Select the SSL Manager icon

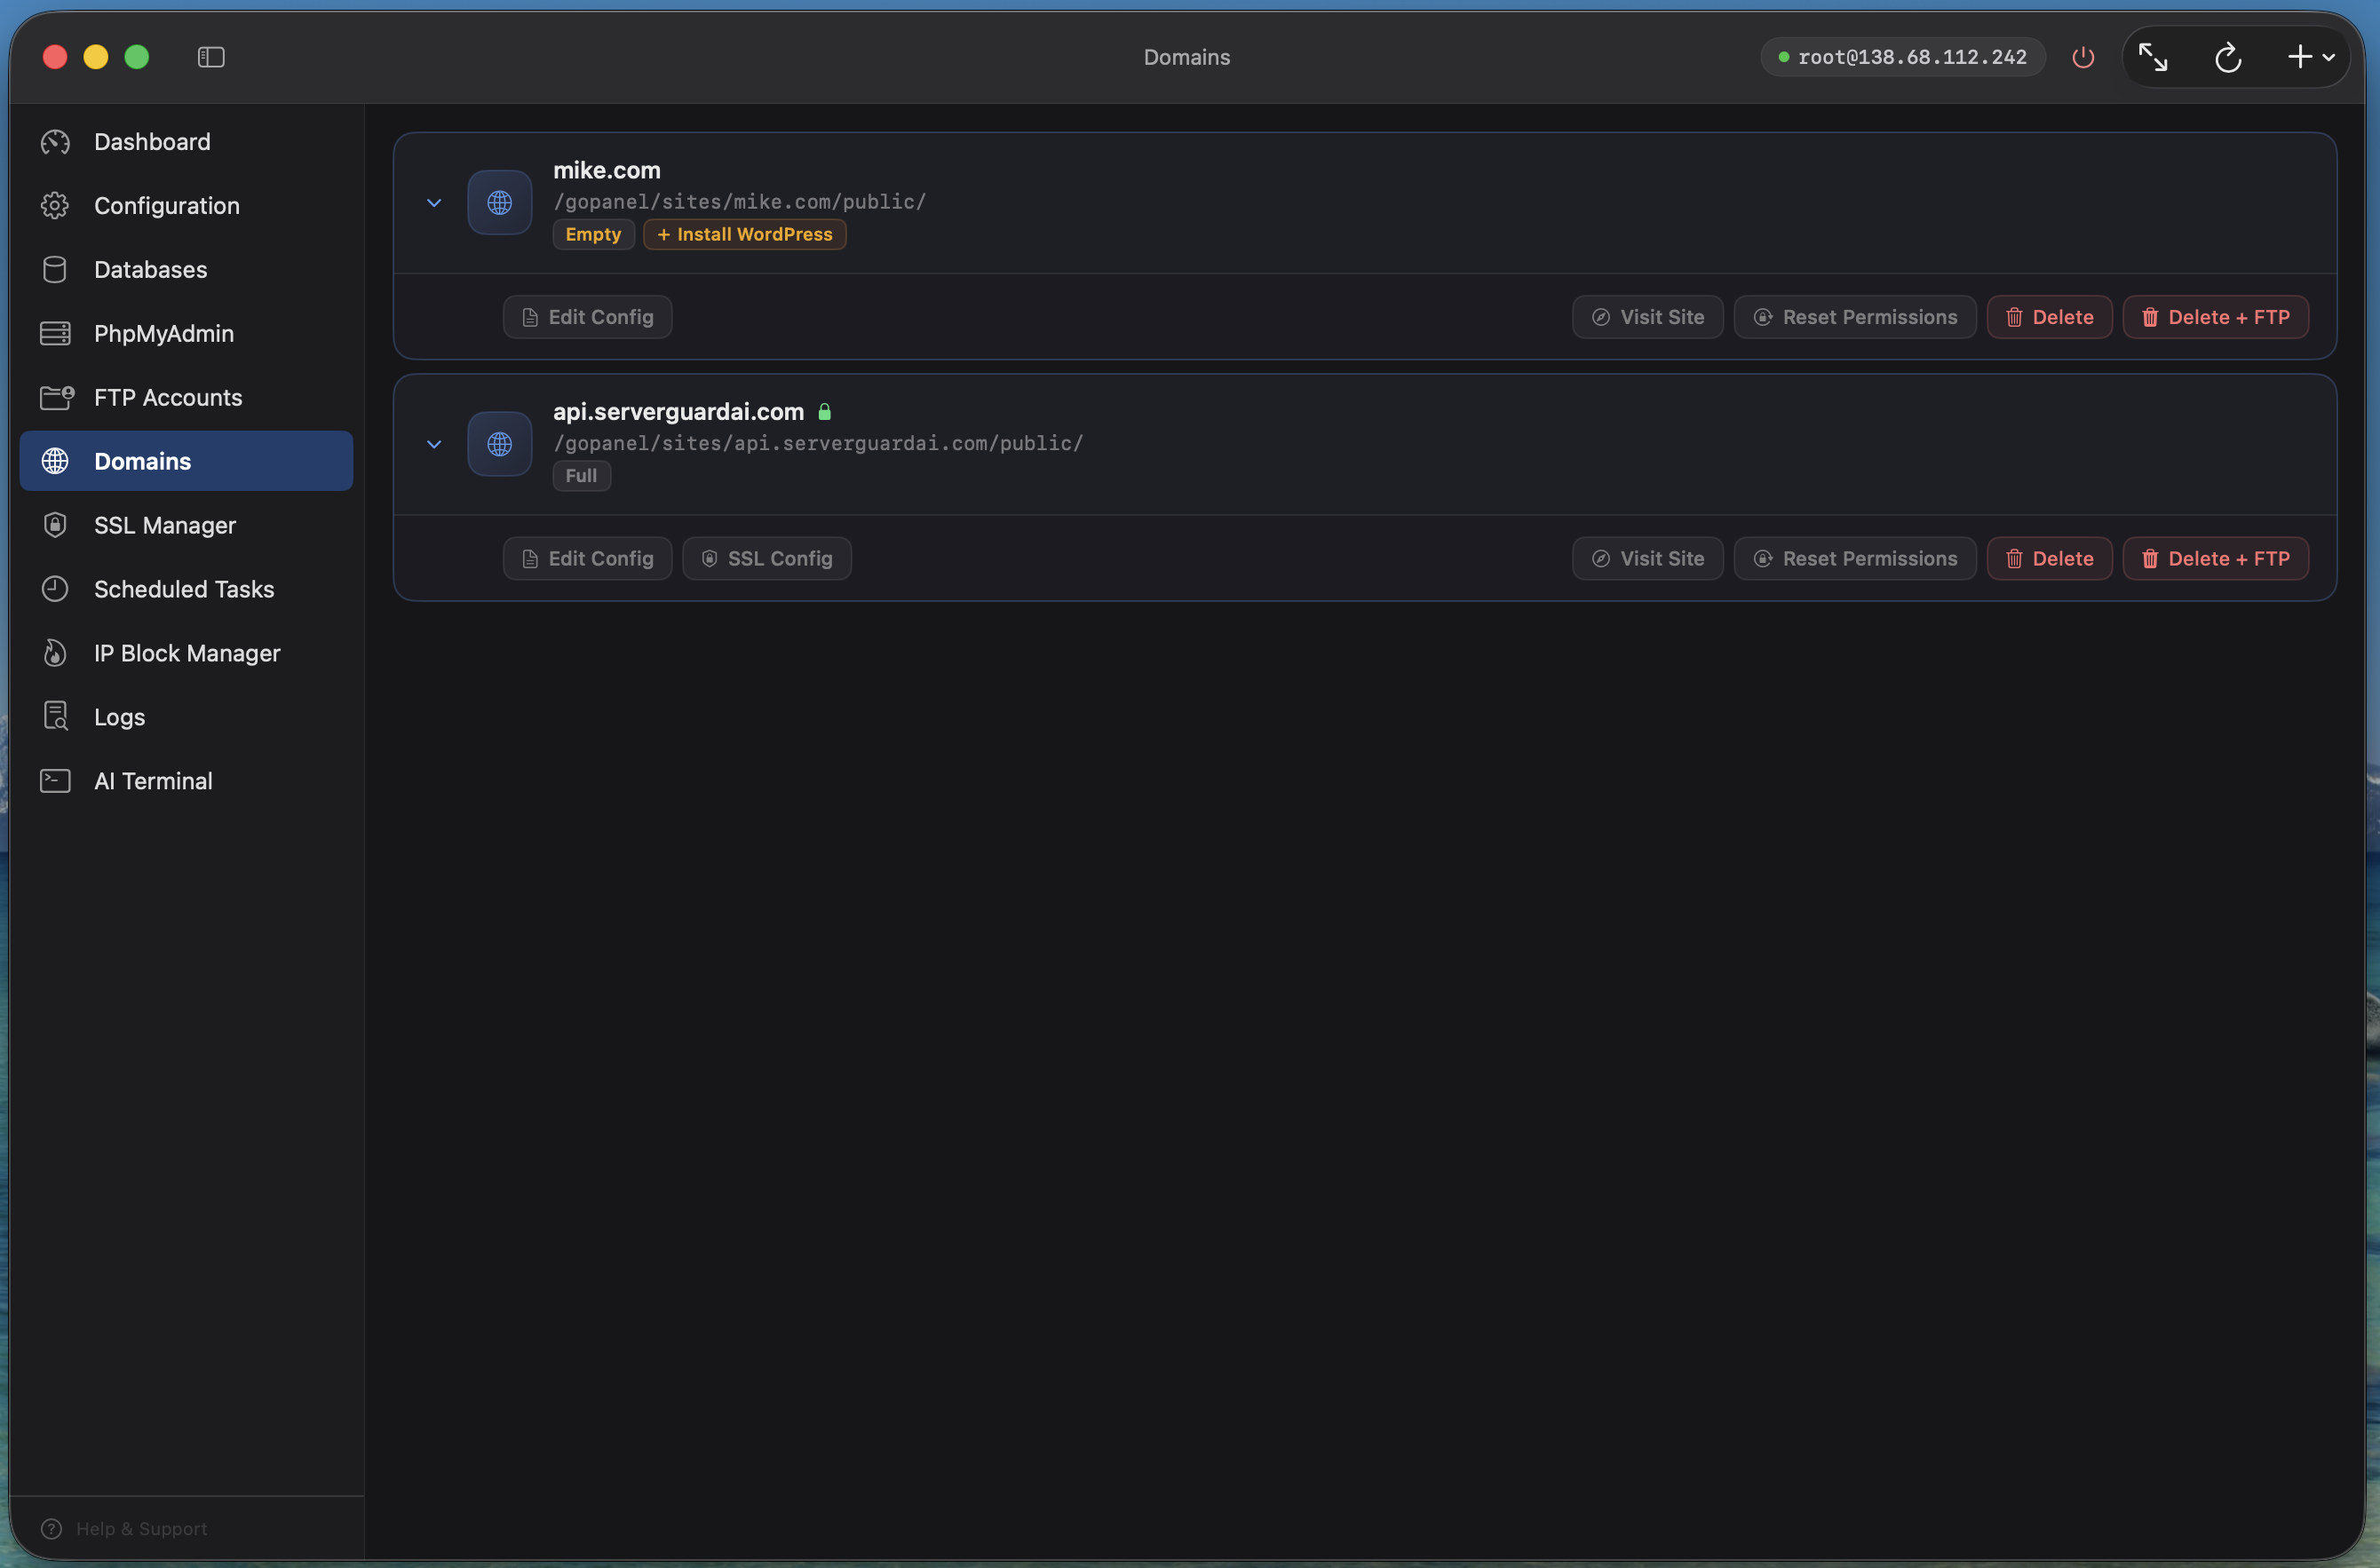55,525
